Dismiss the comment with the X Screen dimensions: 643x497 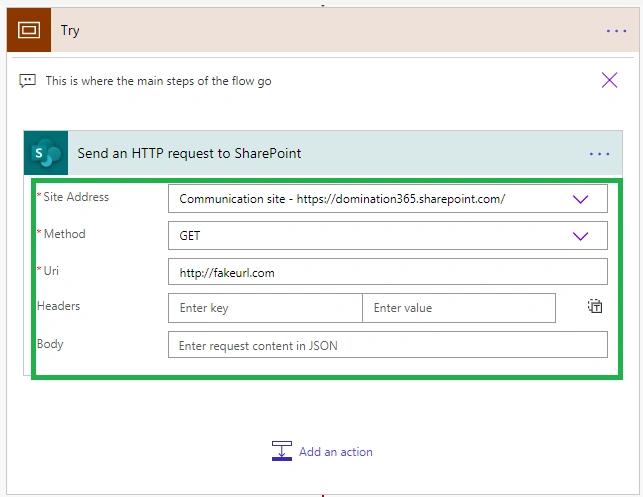(x=609, y=80)
